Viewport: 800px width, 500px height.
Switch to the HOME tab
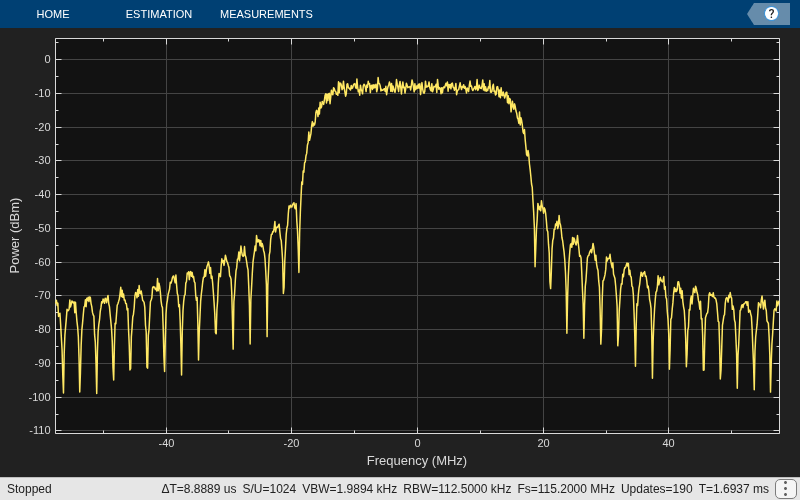pyautogui.click(x=53, y=14)
